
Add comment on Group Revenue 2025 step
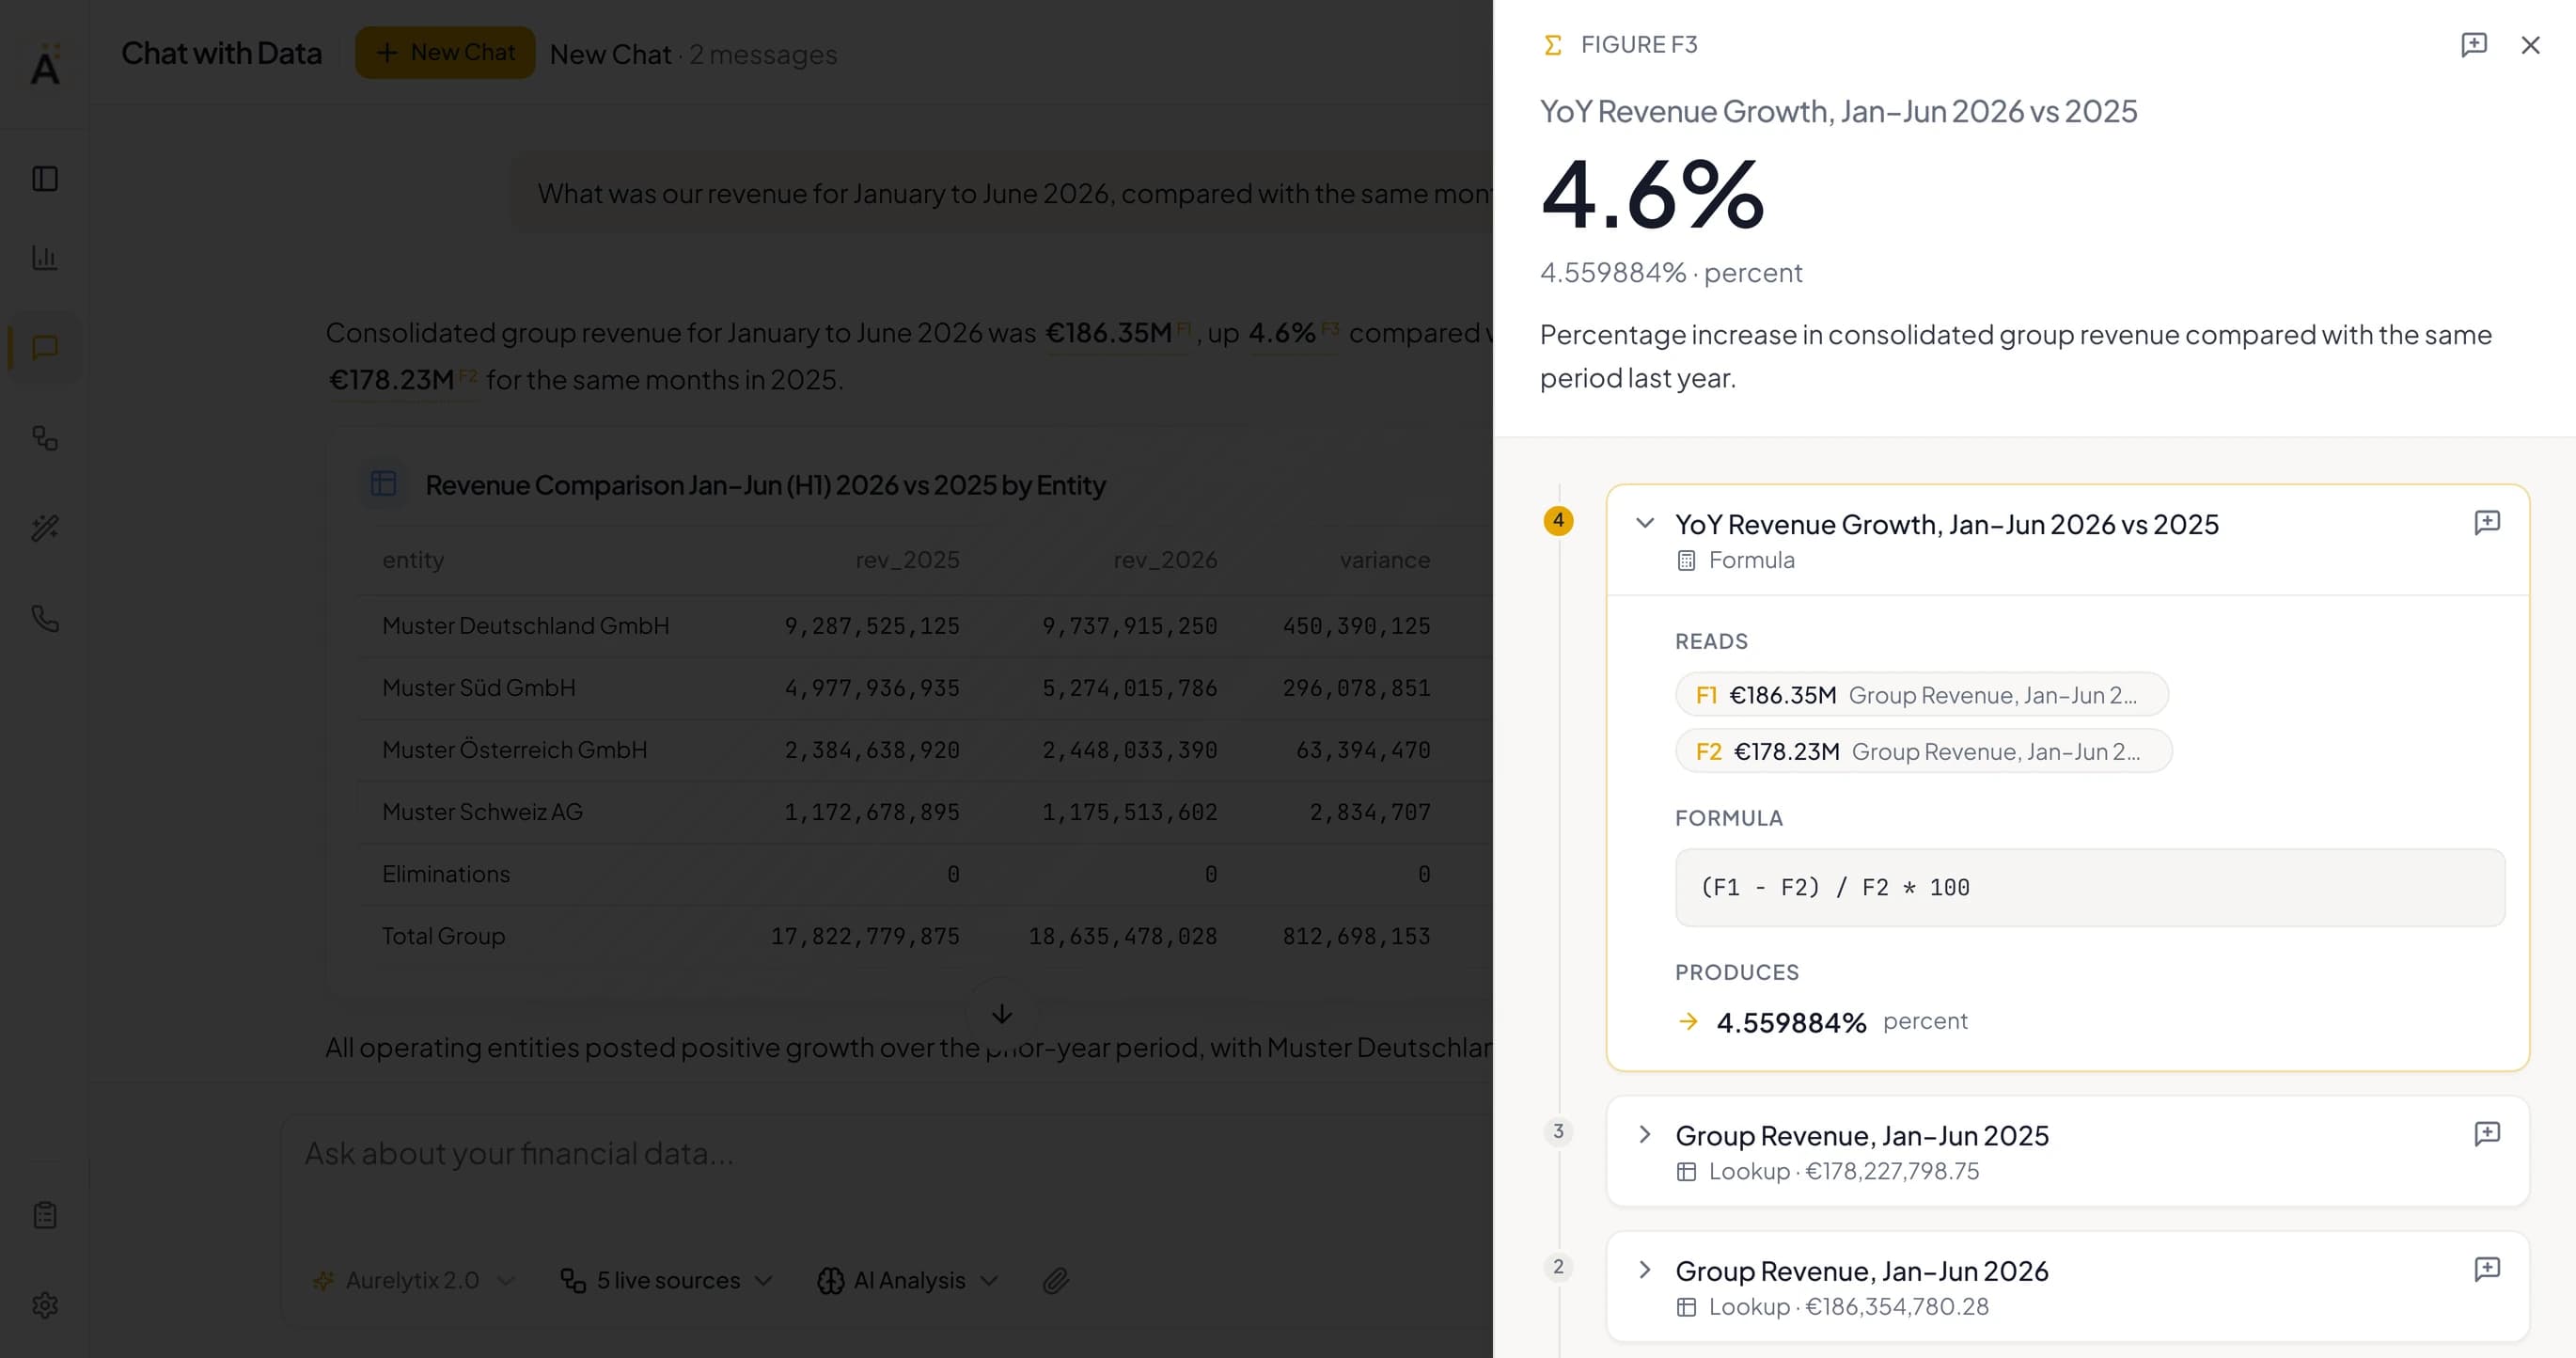(x=2487, y=1133)
